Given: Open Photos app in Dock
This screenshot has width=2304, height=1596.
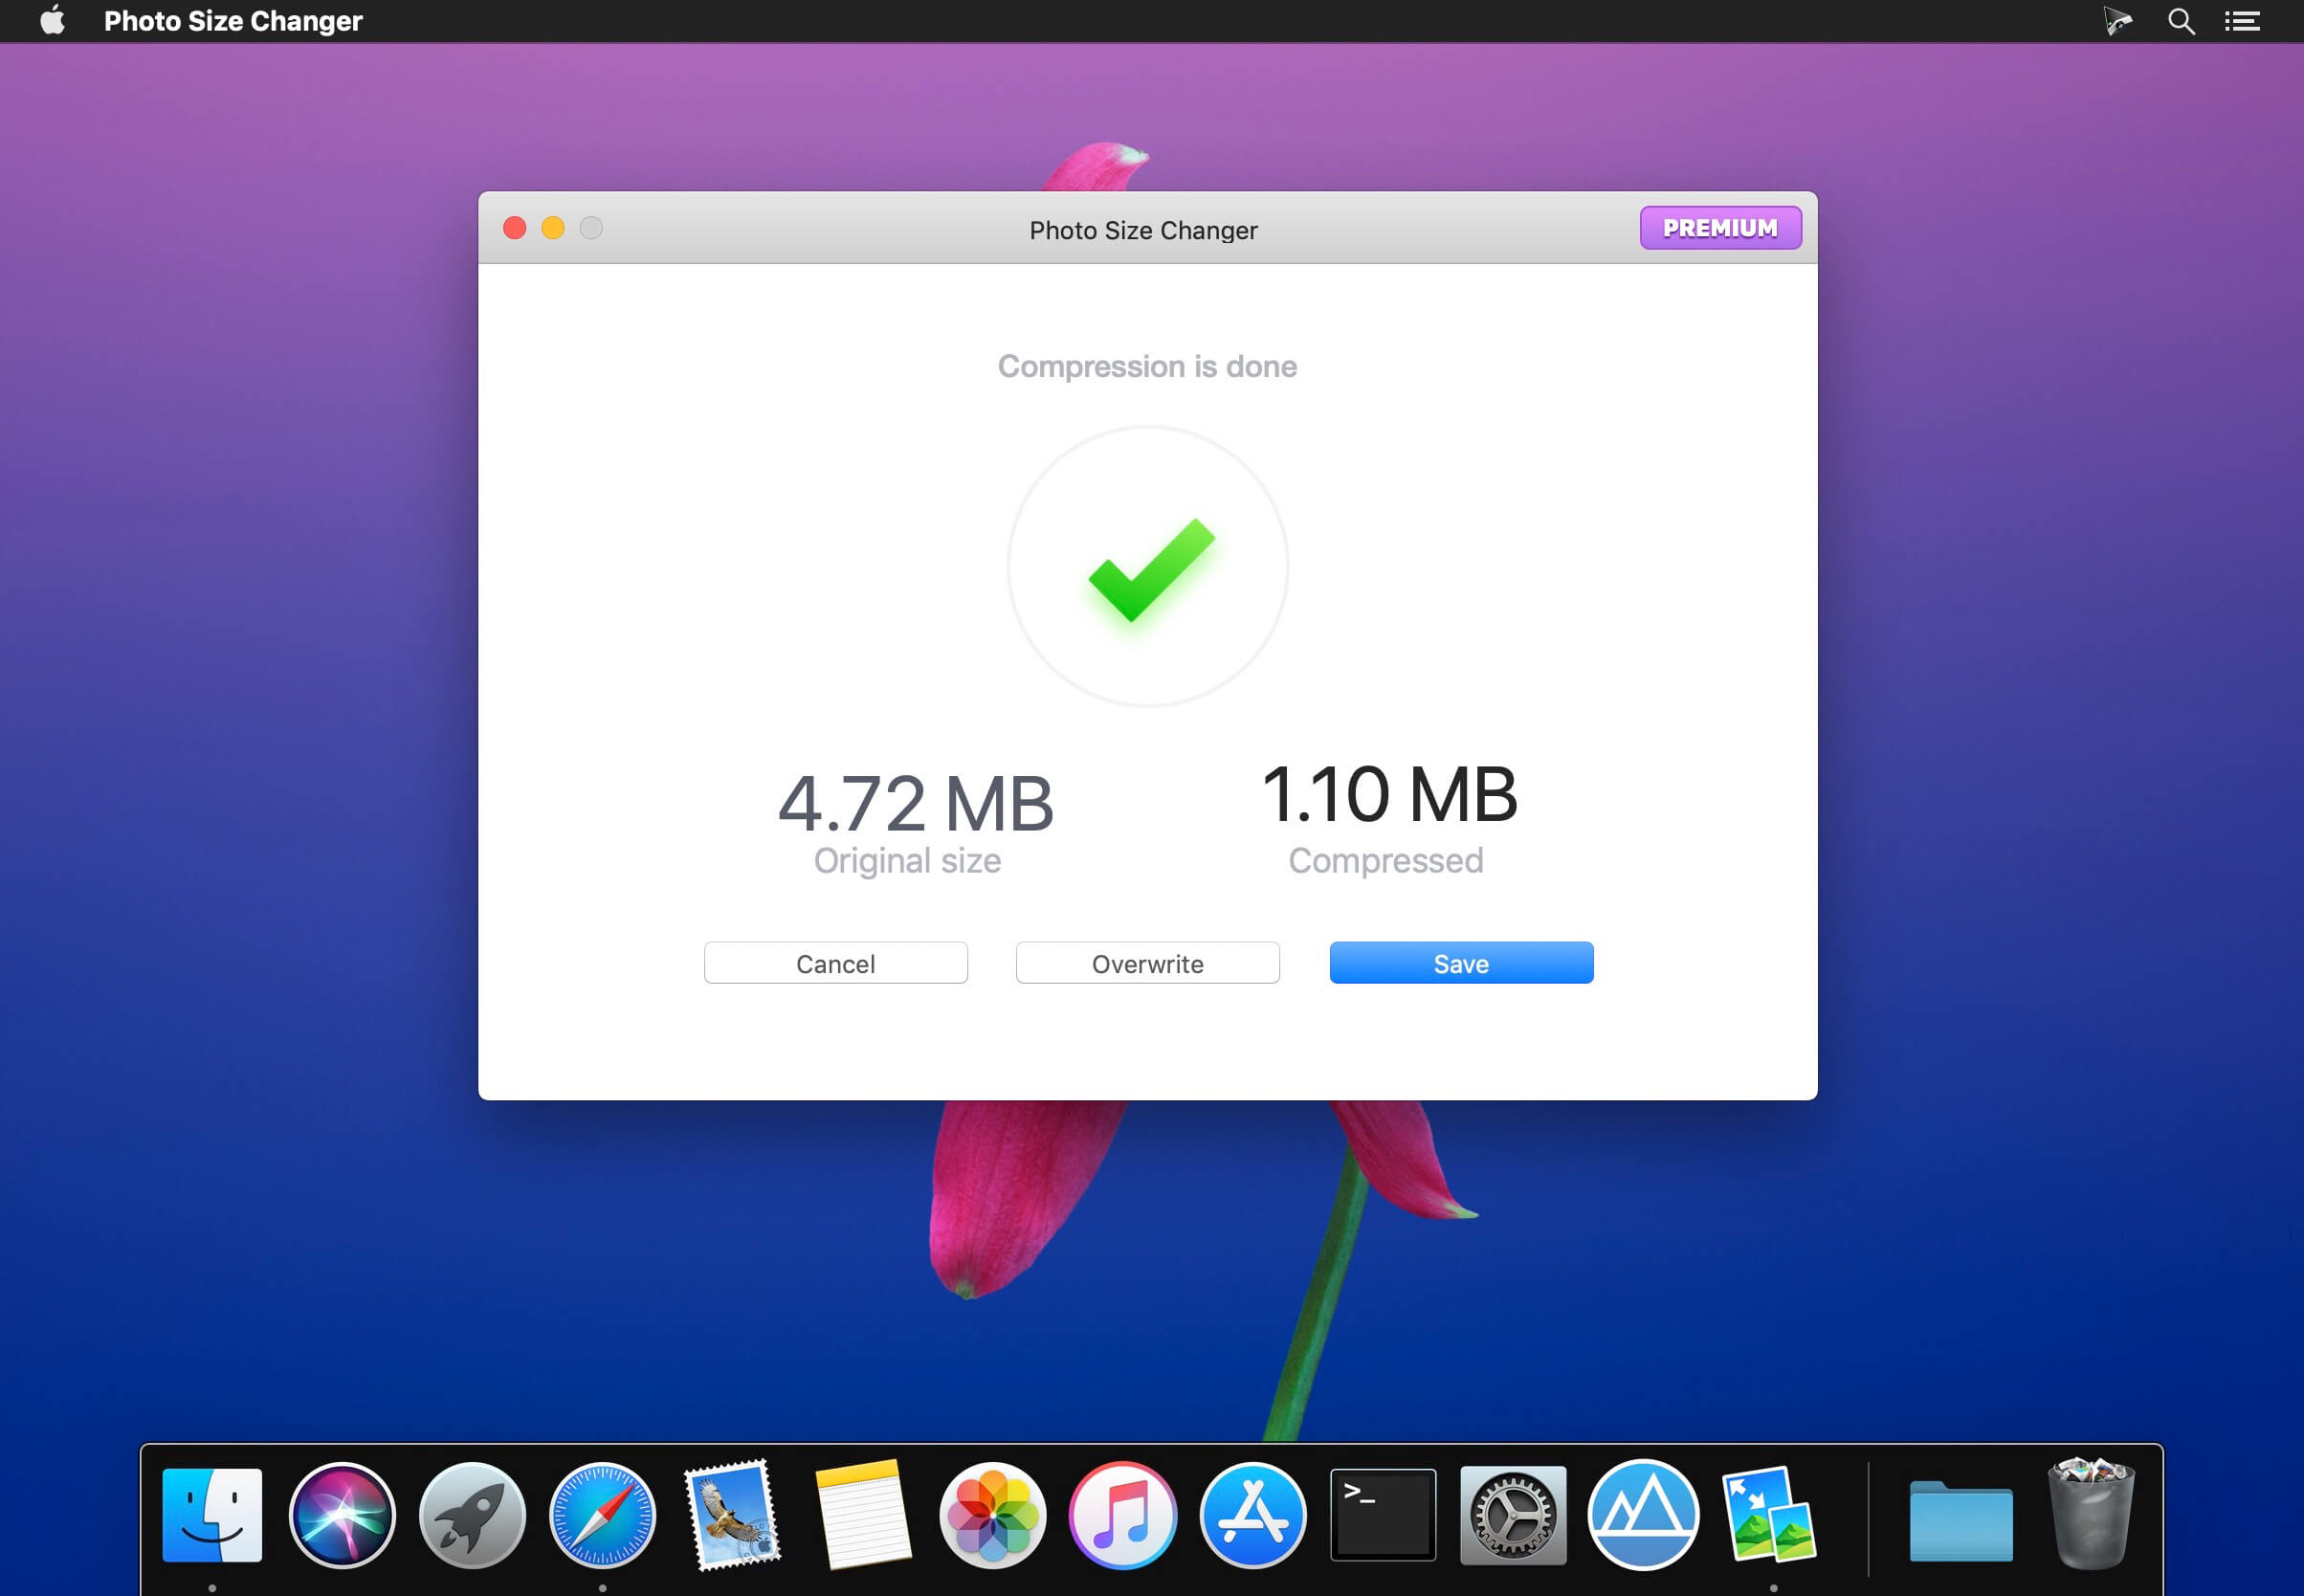Looking at the screenshot, I should point(992,1515).
